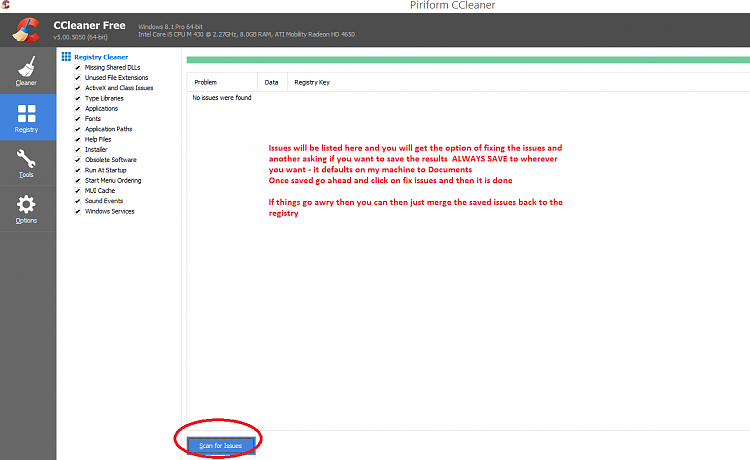Click the 'No issues were found' text

click(222, 98)
